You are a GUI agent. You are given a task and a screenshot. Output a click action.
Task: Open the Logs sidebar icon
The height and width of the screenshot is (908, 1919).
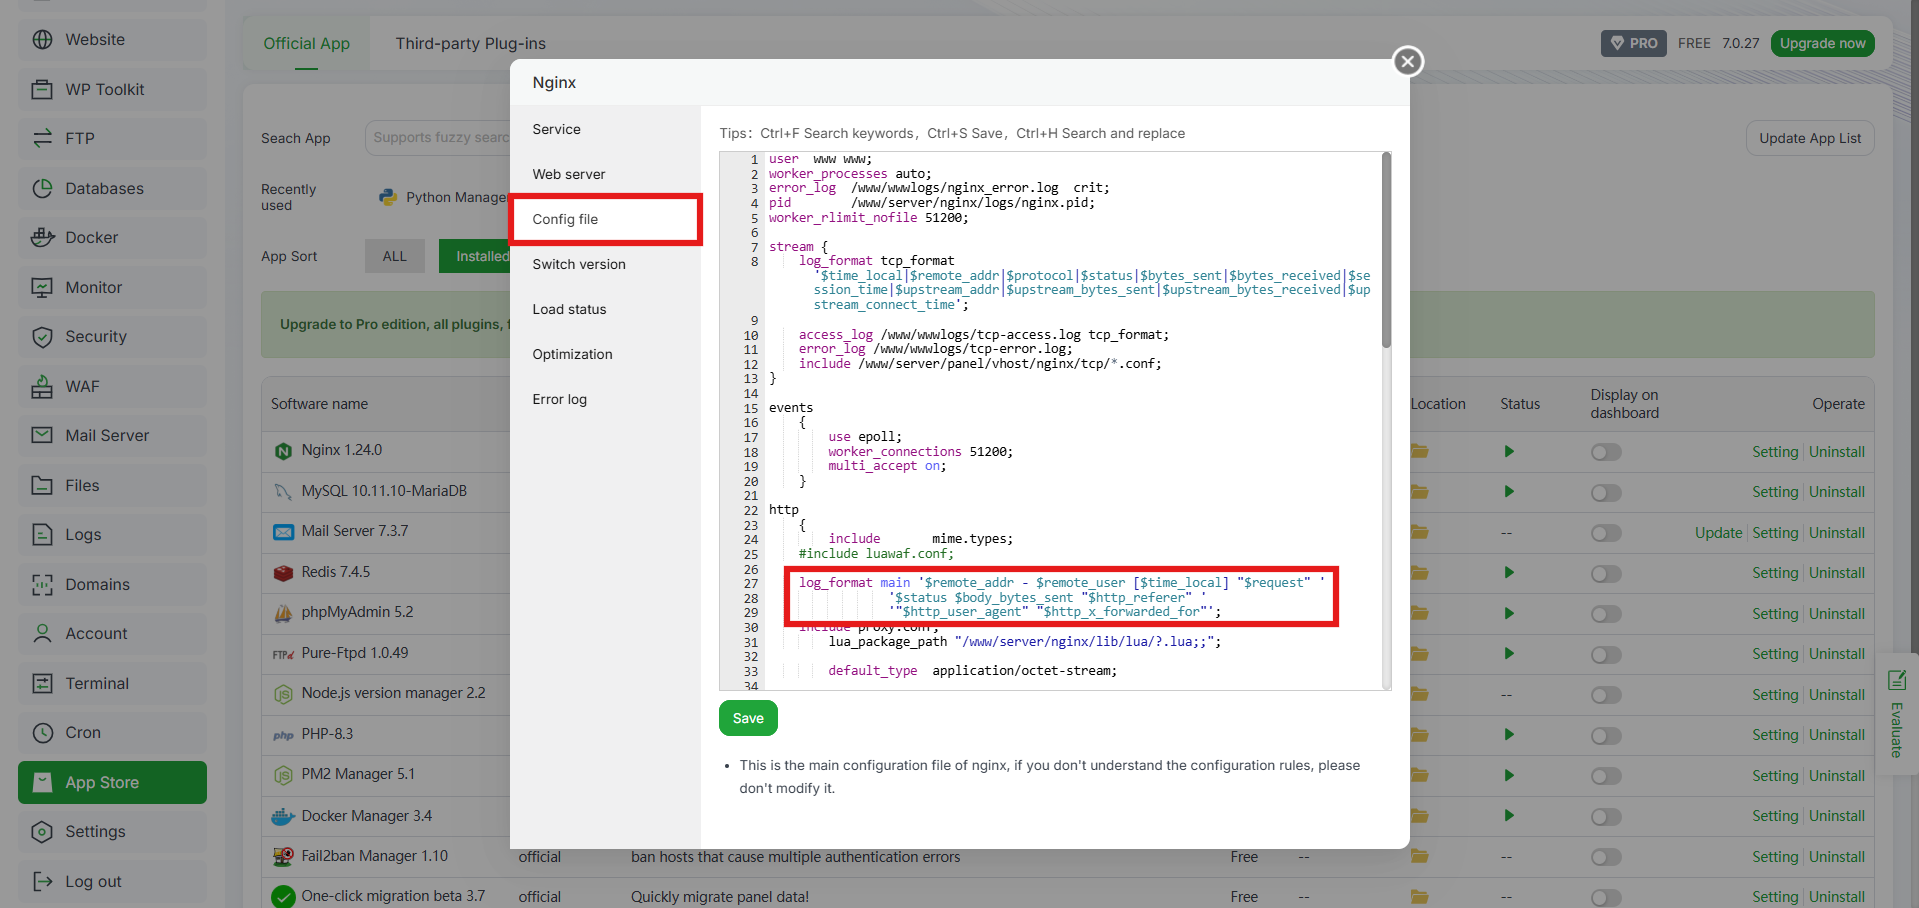tap(42, 535)
